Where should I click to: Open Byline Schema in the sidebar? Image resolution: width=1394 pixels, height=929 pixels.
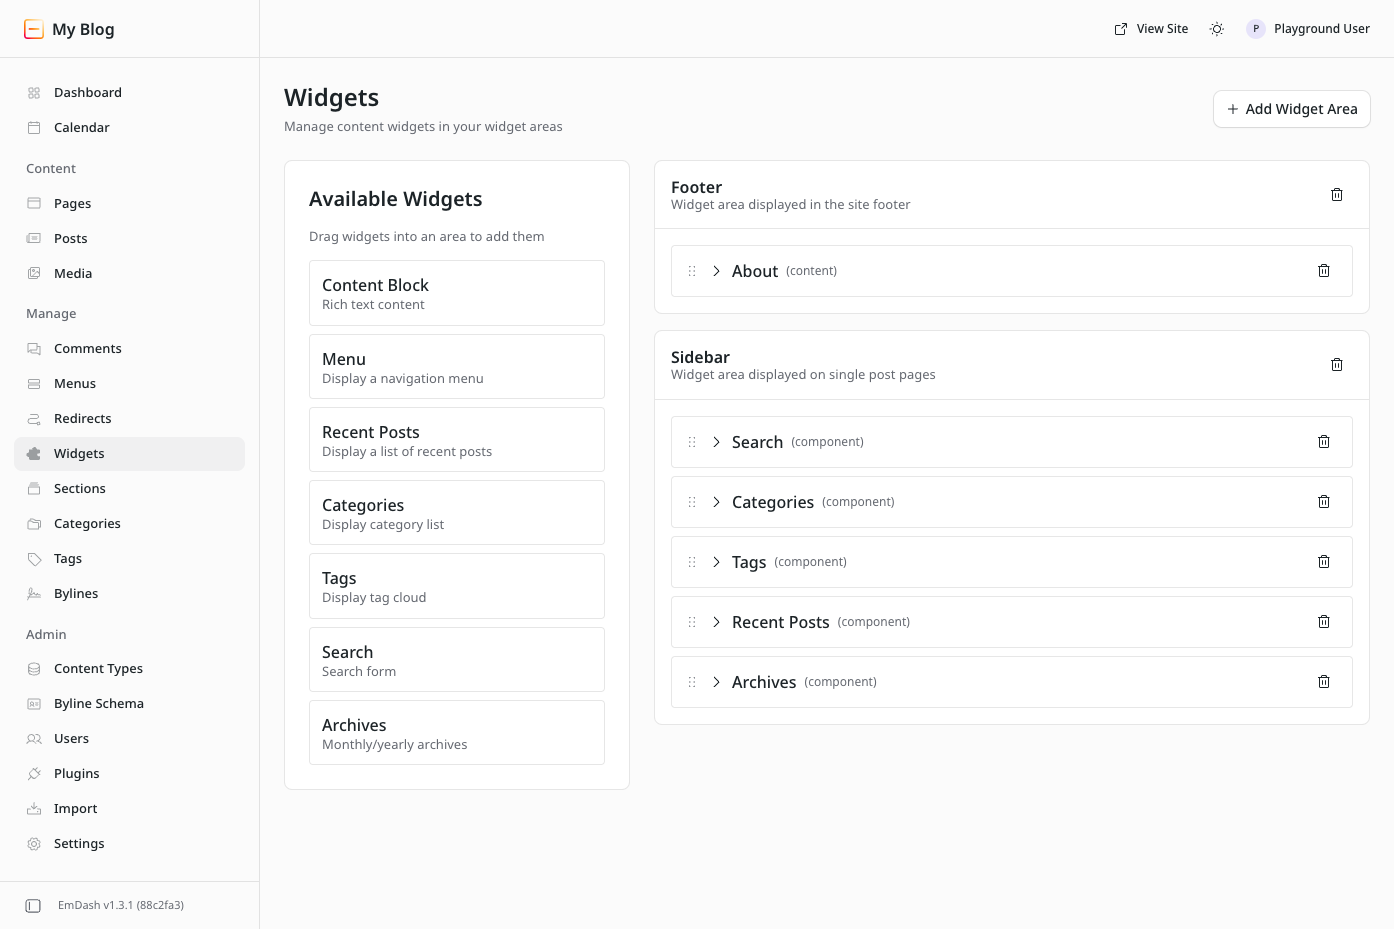tap(129, 704)
